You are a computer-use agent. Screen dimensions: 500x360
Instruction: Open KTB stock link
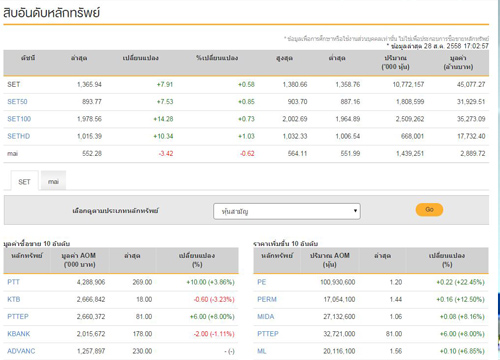point(14,299)
